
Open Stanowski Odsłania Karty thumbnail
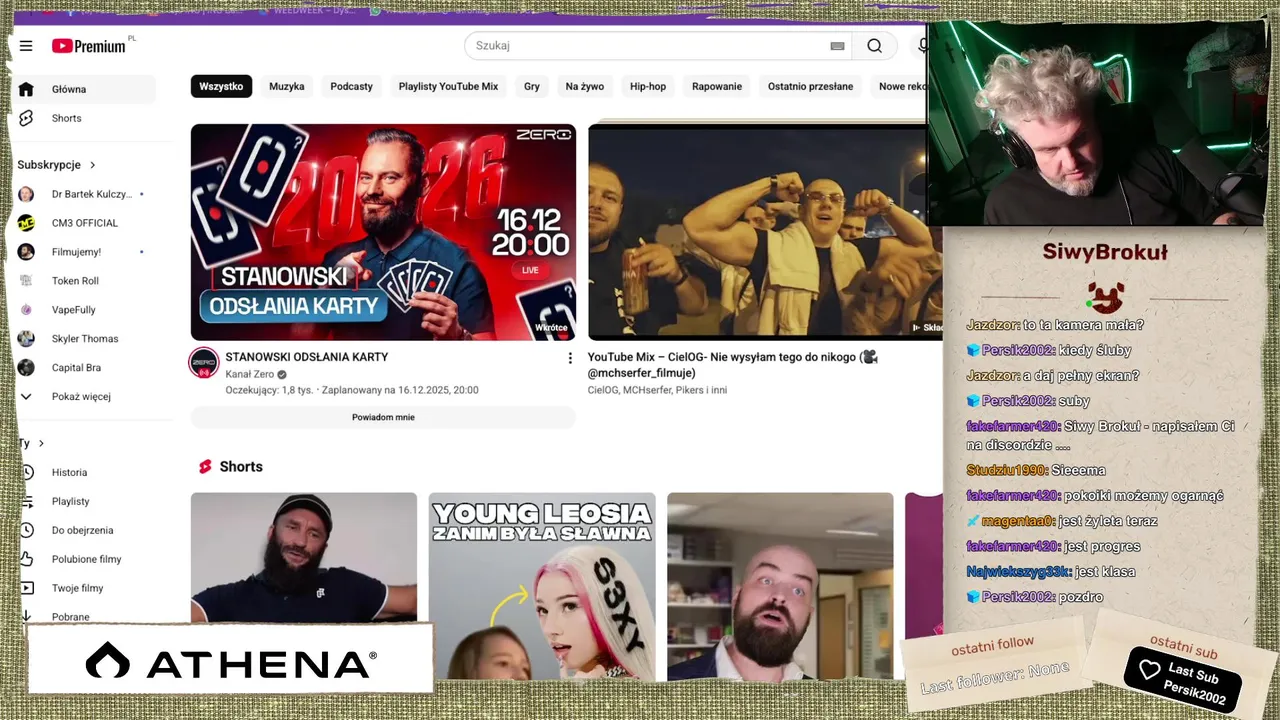tap(383, 232)
